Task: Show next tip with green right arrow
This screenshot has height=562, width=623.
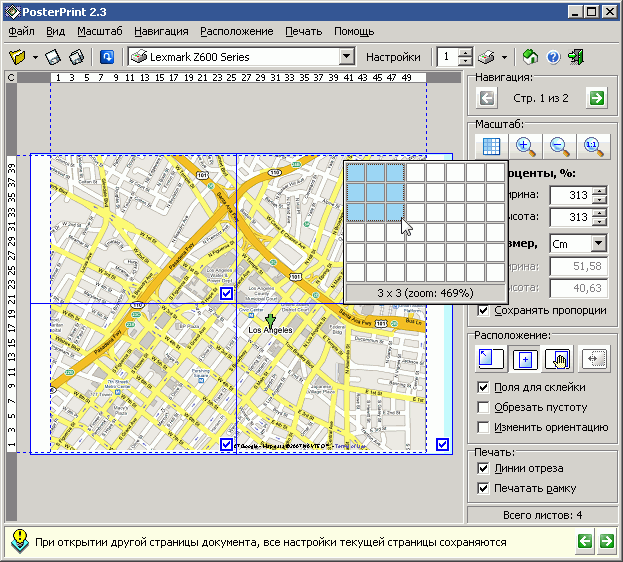Action: (x=606, y=541)
